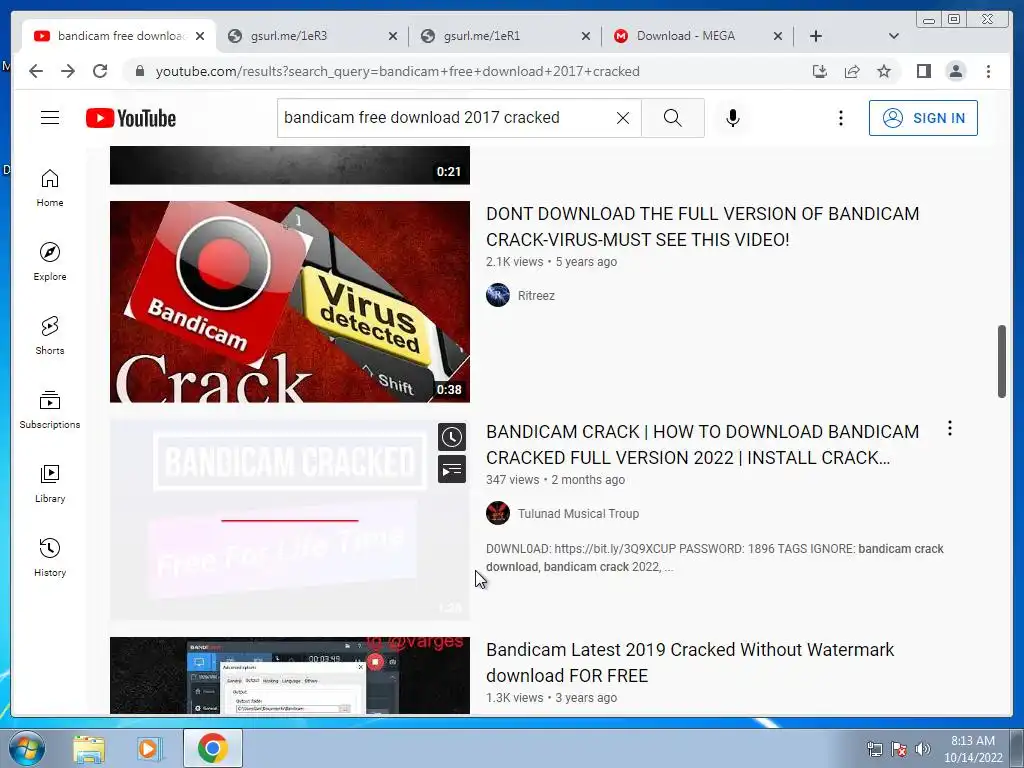Expand the tab search dropdown arrow
The image size is (1024, 768).
[x=893, y=36]
